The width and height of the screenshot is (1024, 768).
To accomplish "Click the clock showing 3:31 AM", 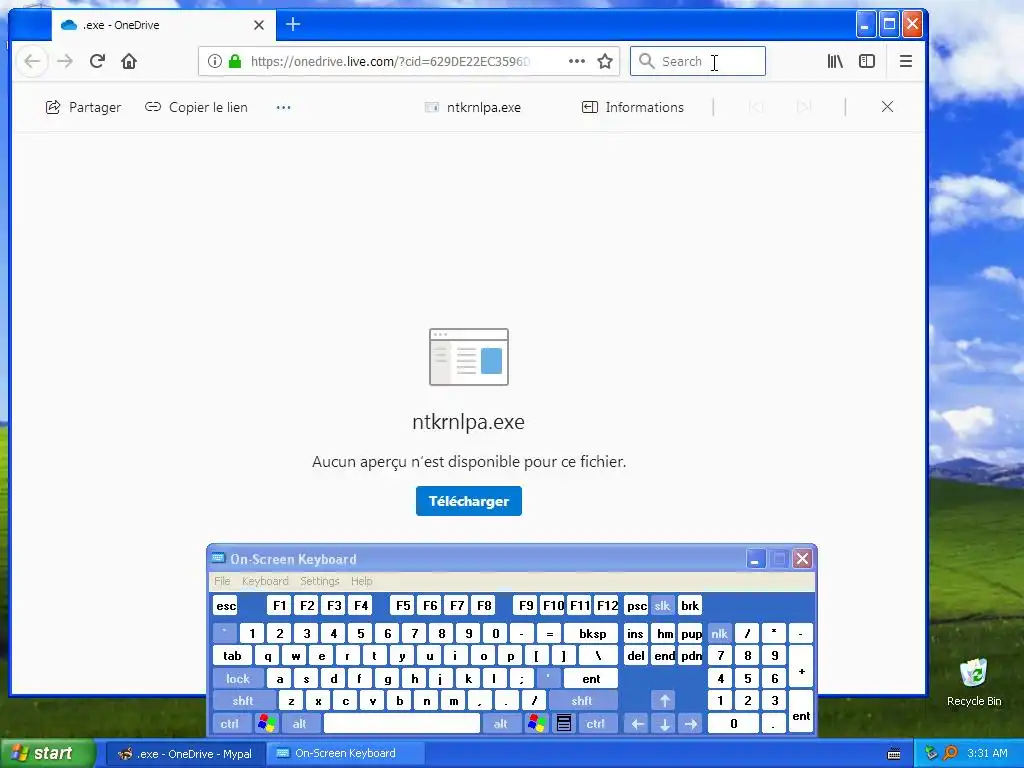I will tap(987, 753).
